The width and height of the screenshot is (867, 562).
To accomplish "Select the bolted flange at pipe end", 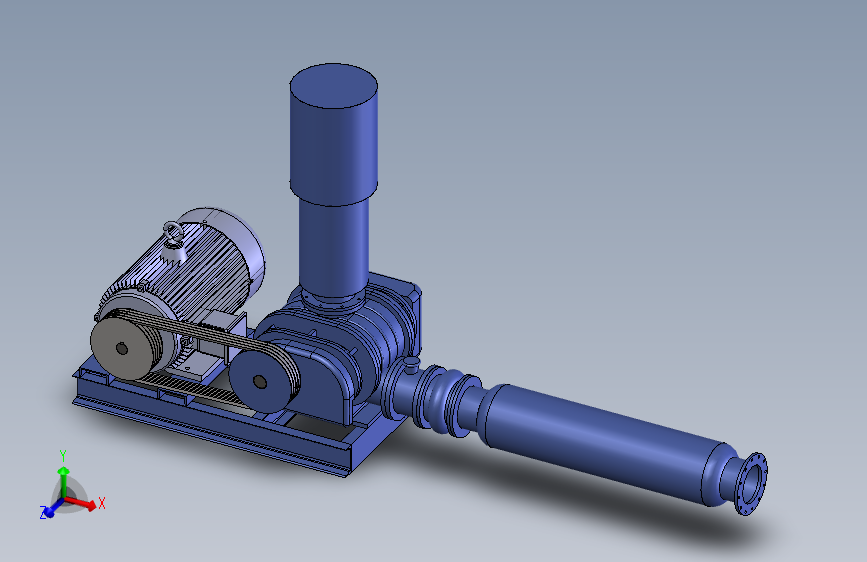I will [751, 483].
